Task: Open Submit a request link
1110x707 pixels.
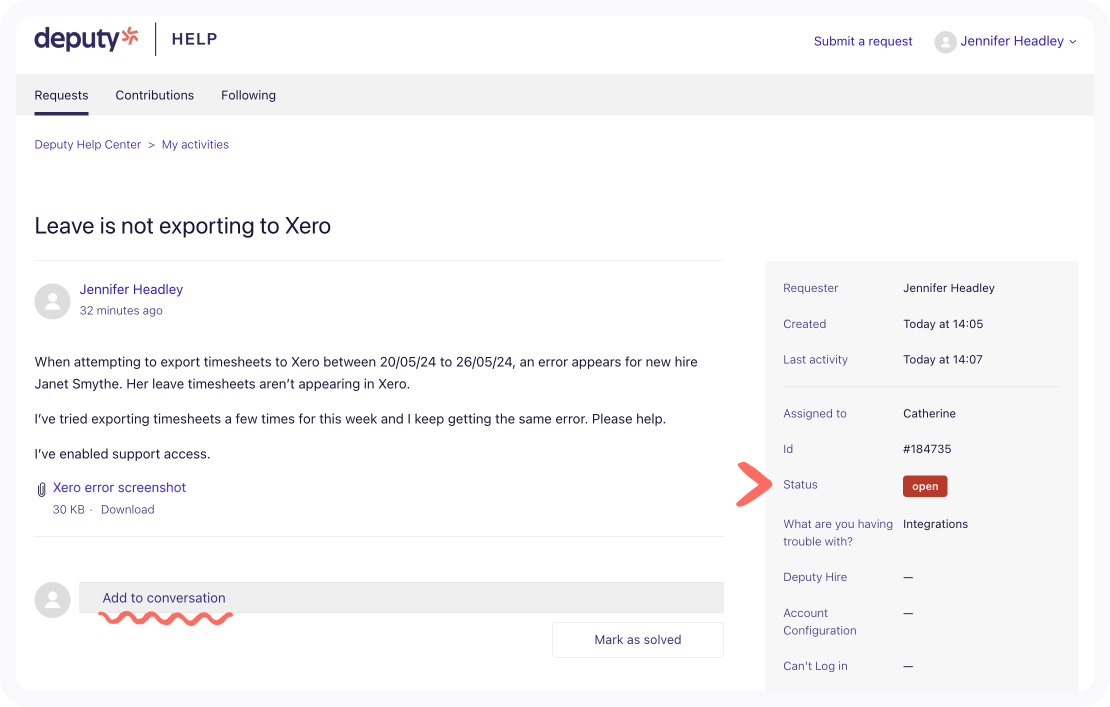Action: click(x=863, y=41)
